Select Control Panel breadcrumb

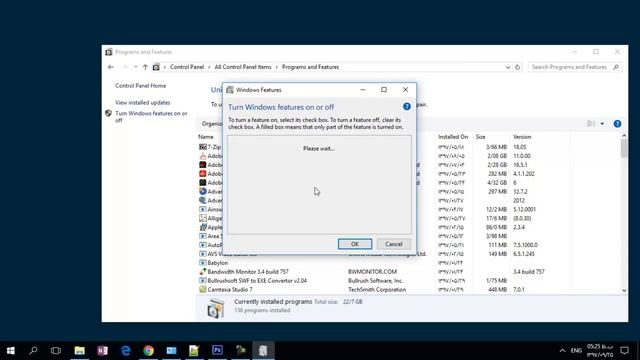click(x=187, y=67)
